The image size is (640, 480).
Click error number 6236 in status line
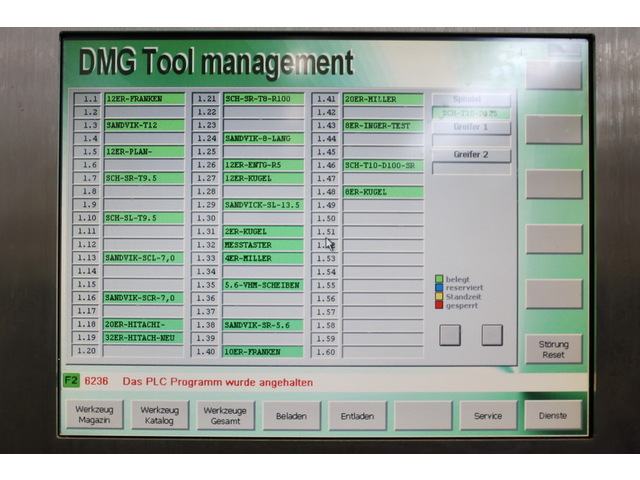tap(96, 381)
